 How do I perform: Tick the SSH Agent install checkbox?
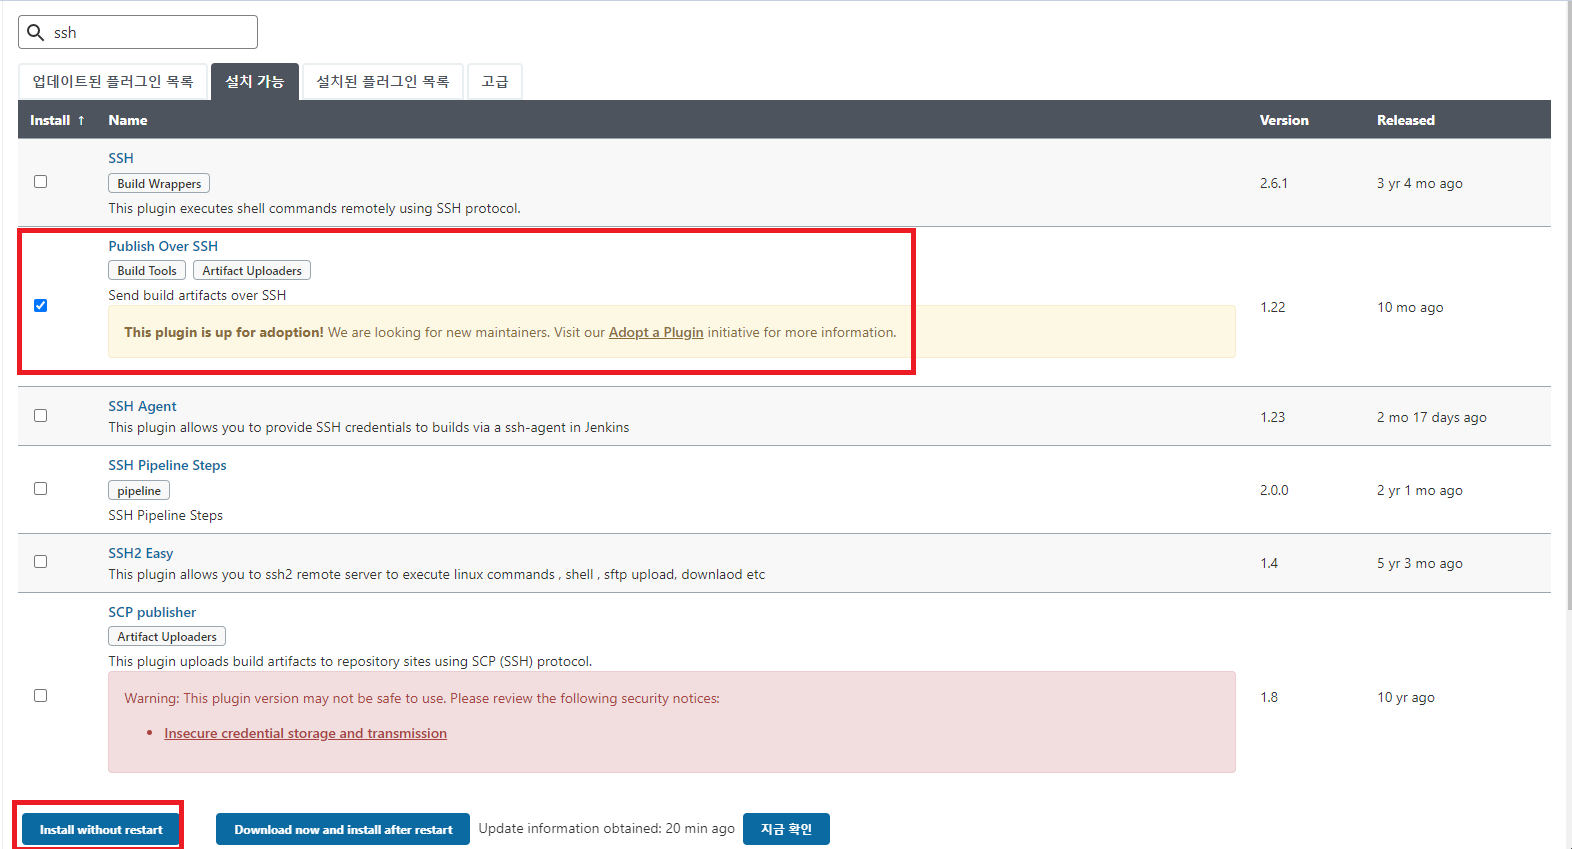[x=41, y=416]
